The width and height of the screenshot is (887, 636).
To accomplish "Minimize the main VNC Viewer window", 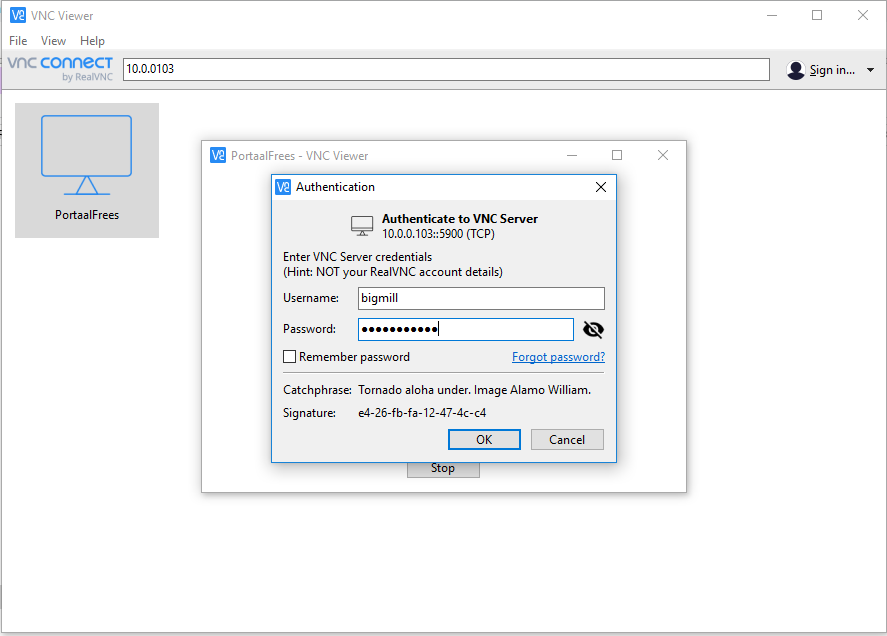I will [x=772, y=15].
